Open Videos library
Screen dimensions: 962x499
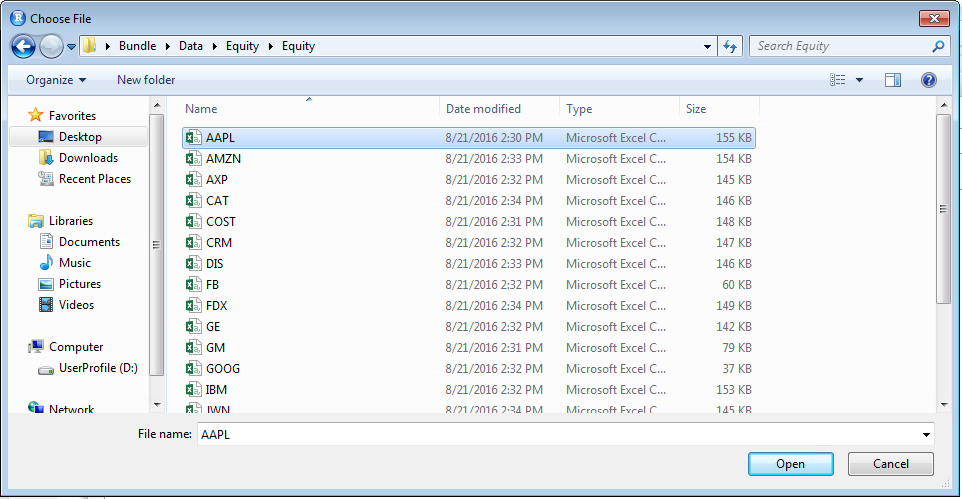[77, 304]
